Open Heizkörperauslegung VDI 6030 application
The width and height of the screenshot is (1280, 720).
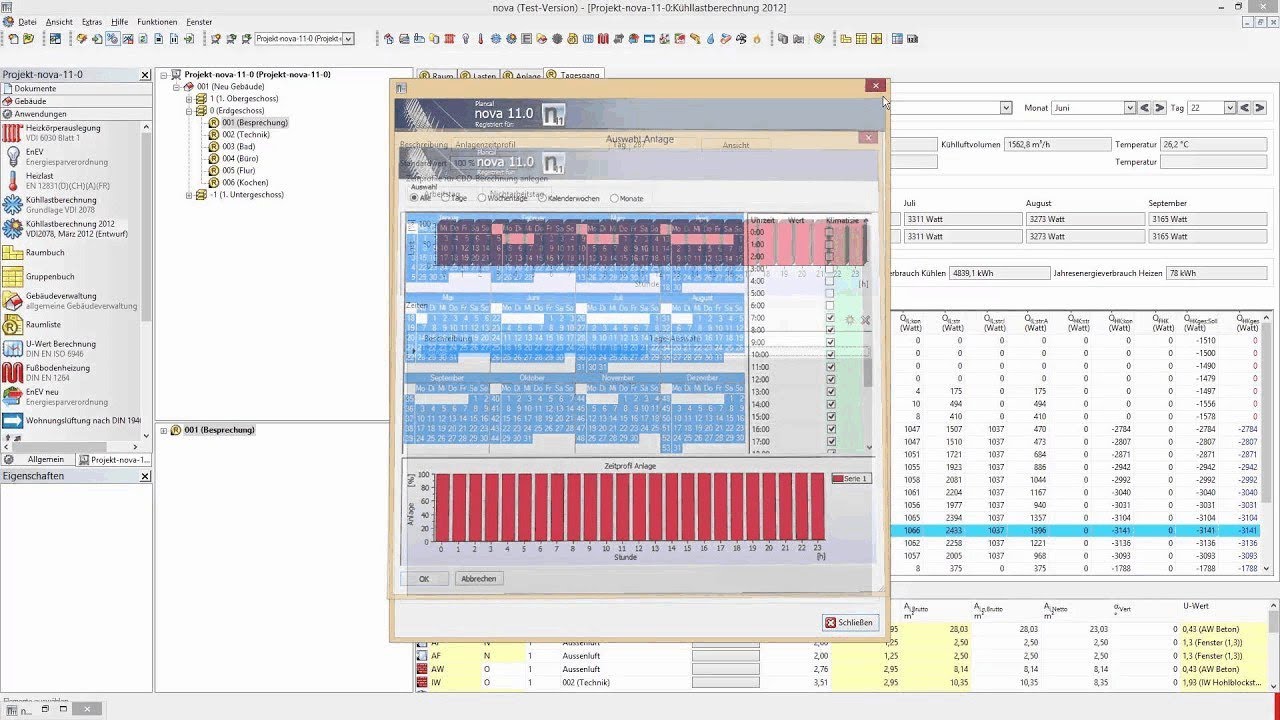(x=63, y=132)
